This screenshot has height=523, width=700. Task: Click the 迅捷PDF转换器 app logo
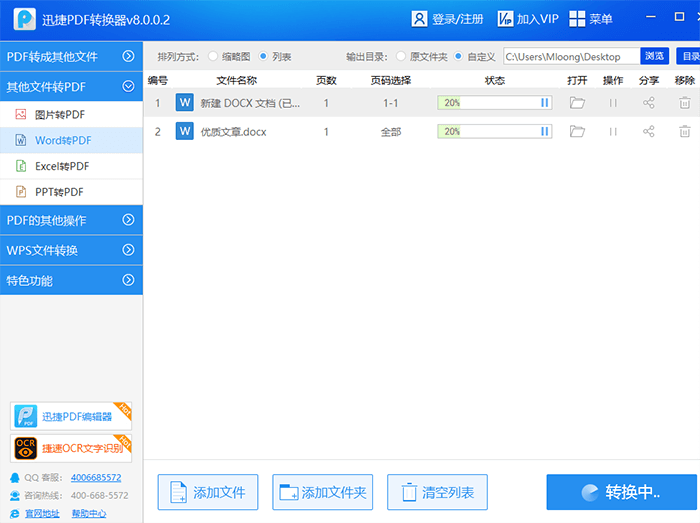click(x=25, y=19)
